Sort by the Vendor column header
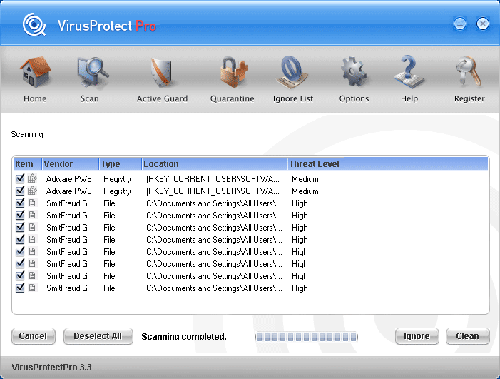 70,164
